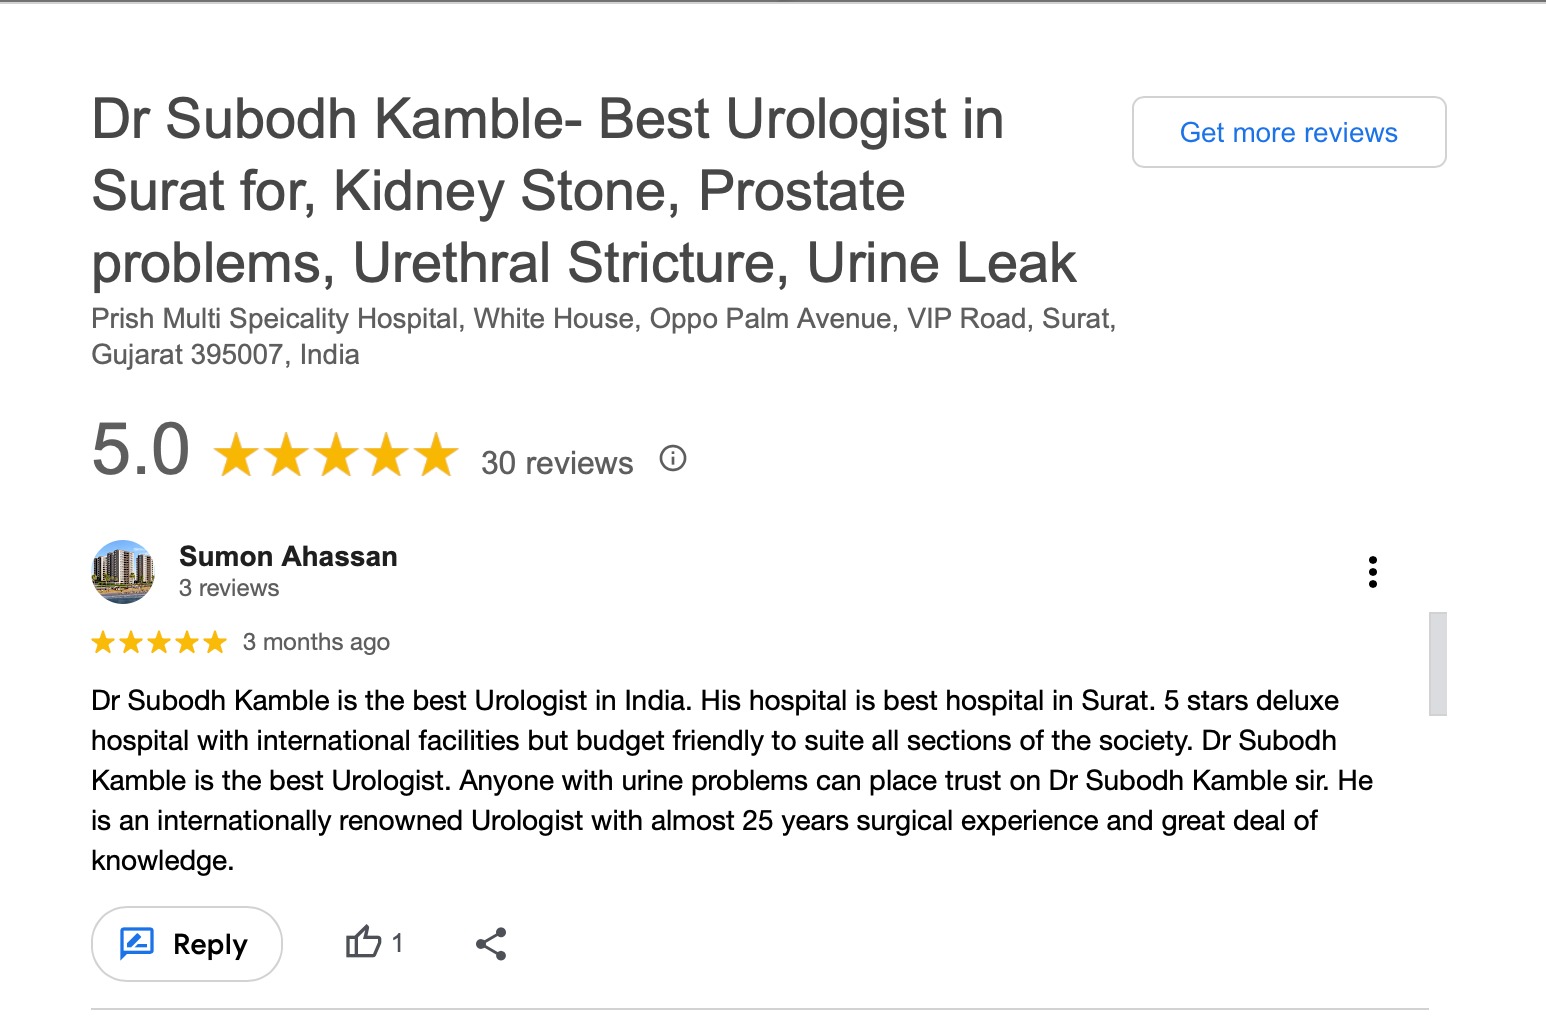Like the review with thumbs-up icon
1546x1026 pixels.
(x=363, y=943)
